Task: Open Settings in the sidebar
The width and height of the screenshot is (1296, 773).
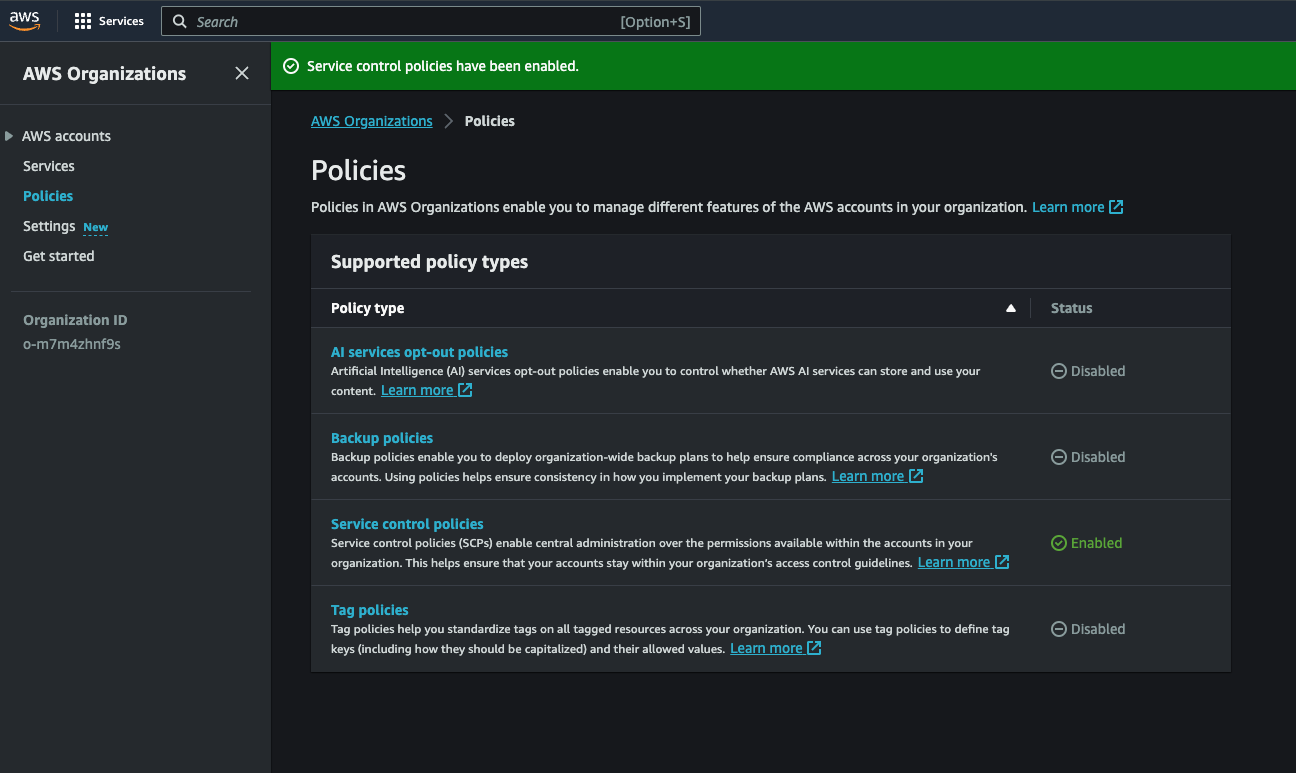Action: 49,226
